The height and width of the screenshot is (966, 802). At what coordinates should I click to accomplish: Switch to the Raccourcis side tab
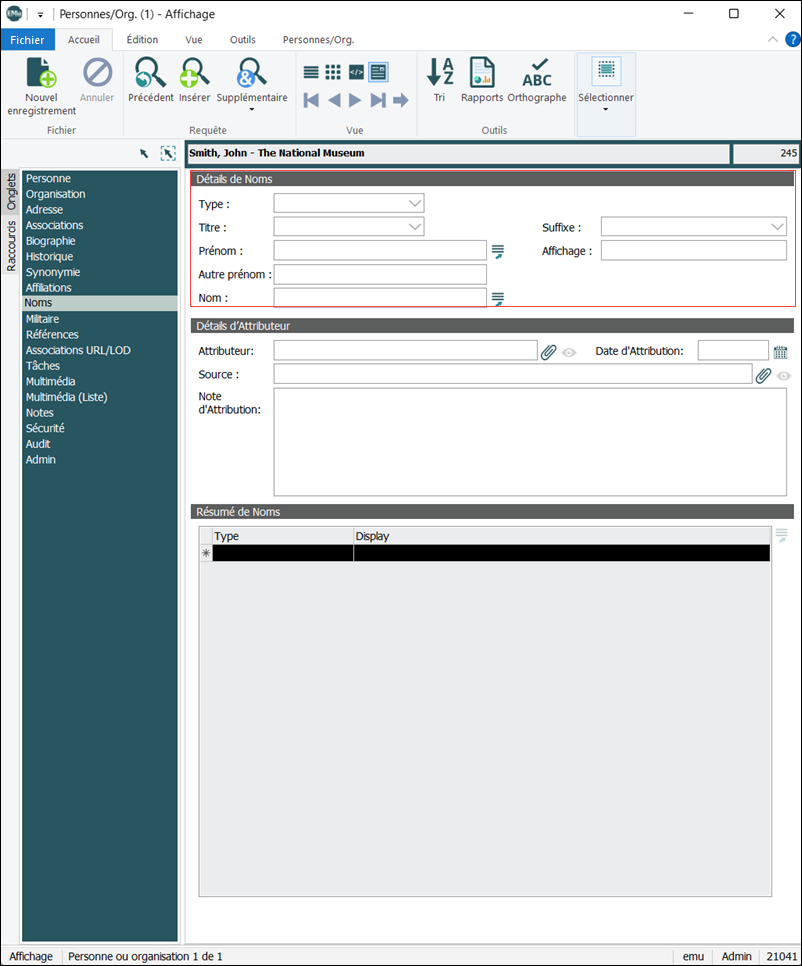pyautogui.click(x=11, y=246)
